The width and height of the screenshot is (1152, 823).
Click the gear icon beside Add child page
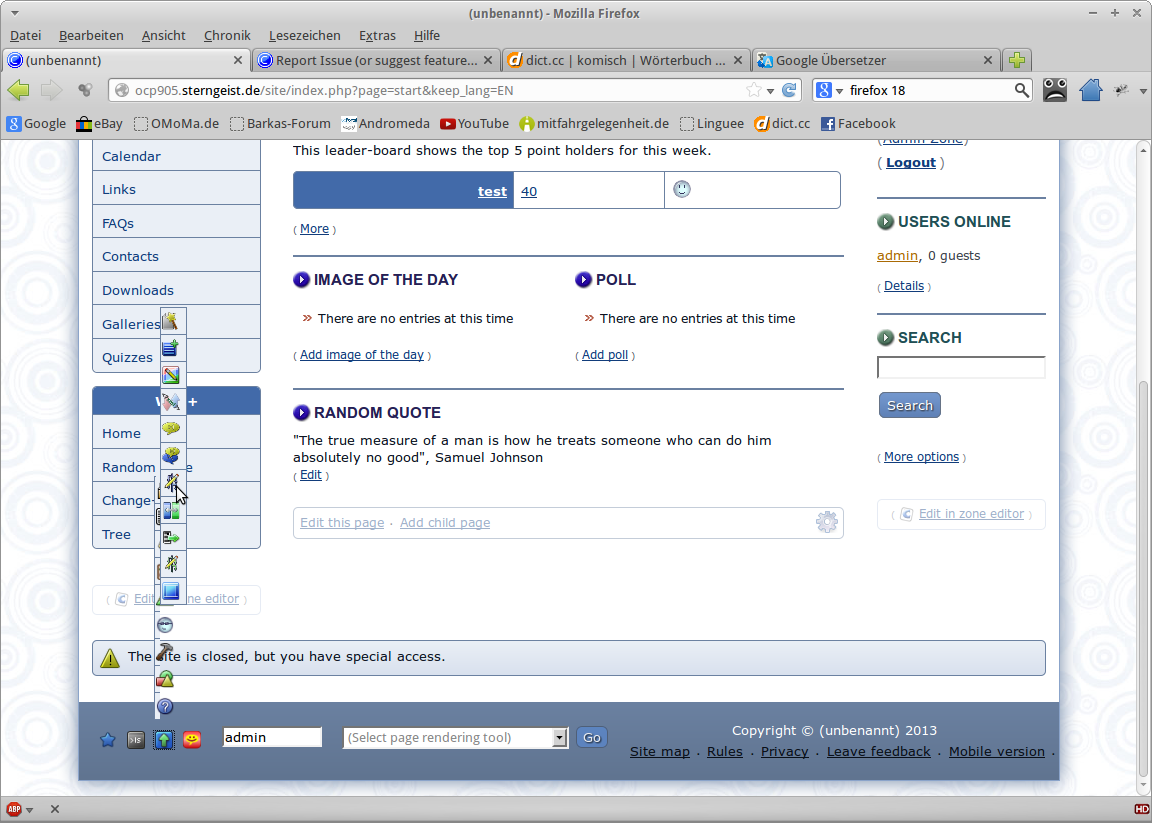pos(826,522)
